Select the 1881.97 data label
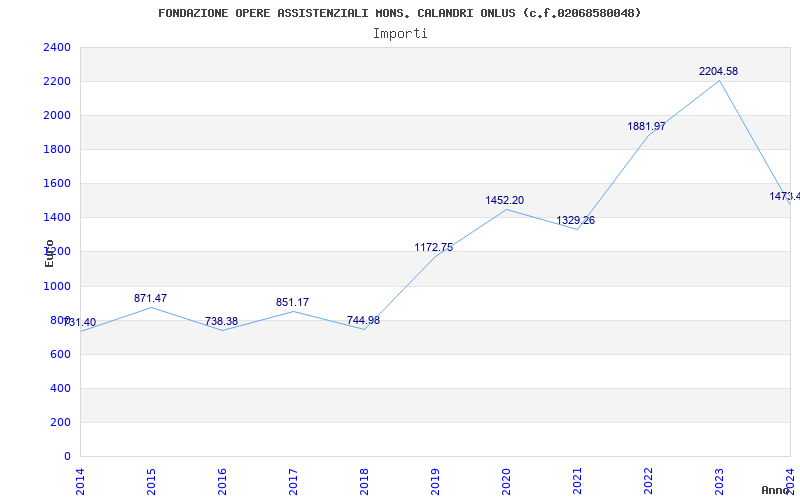The width and height of the screenshot is (800, 500). point(646,127)
